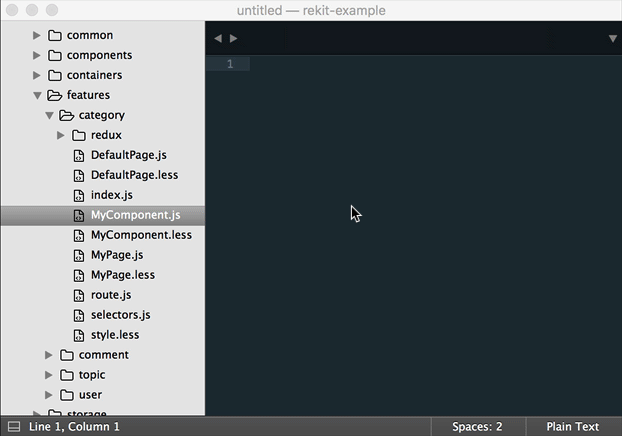The width and height of the screenshot is (622, 436).
Task: Click the redux folder icon
Action: [x=79, y=135]
